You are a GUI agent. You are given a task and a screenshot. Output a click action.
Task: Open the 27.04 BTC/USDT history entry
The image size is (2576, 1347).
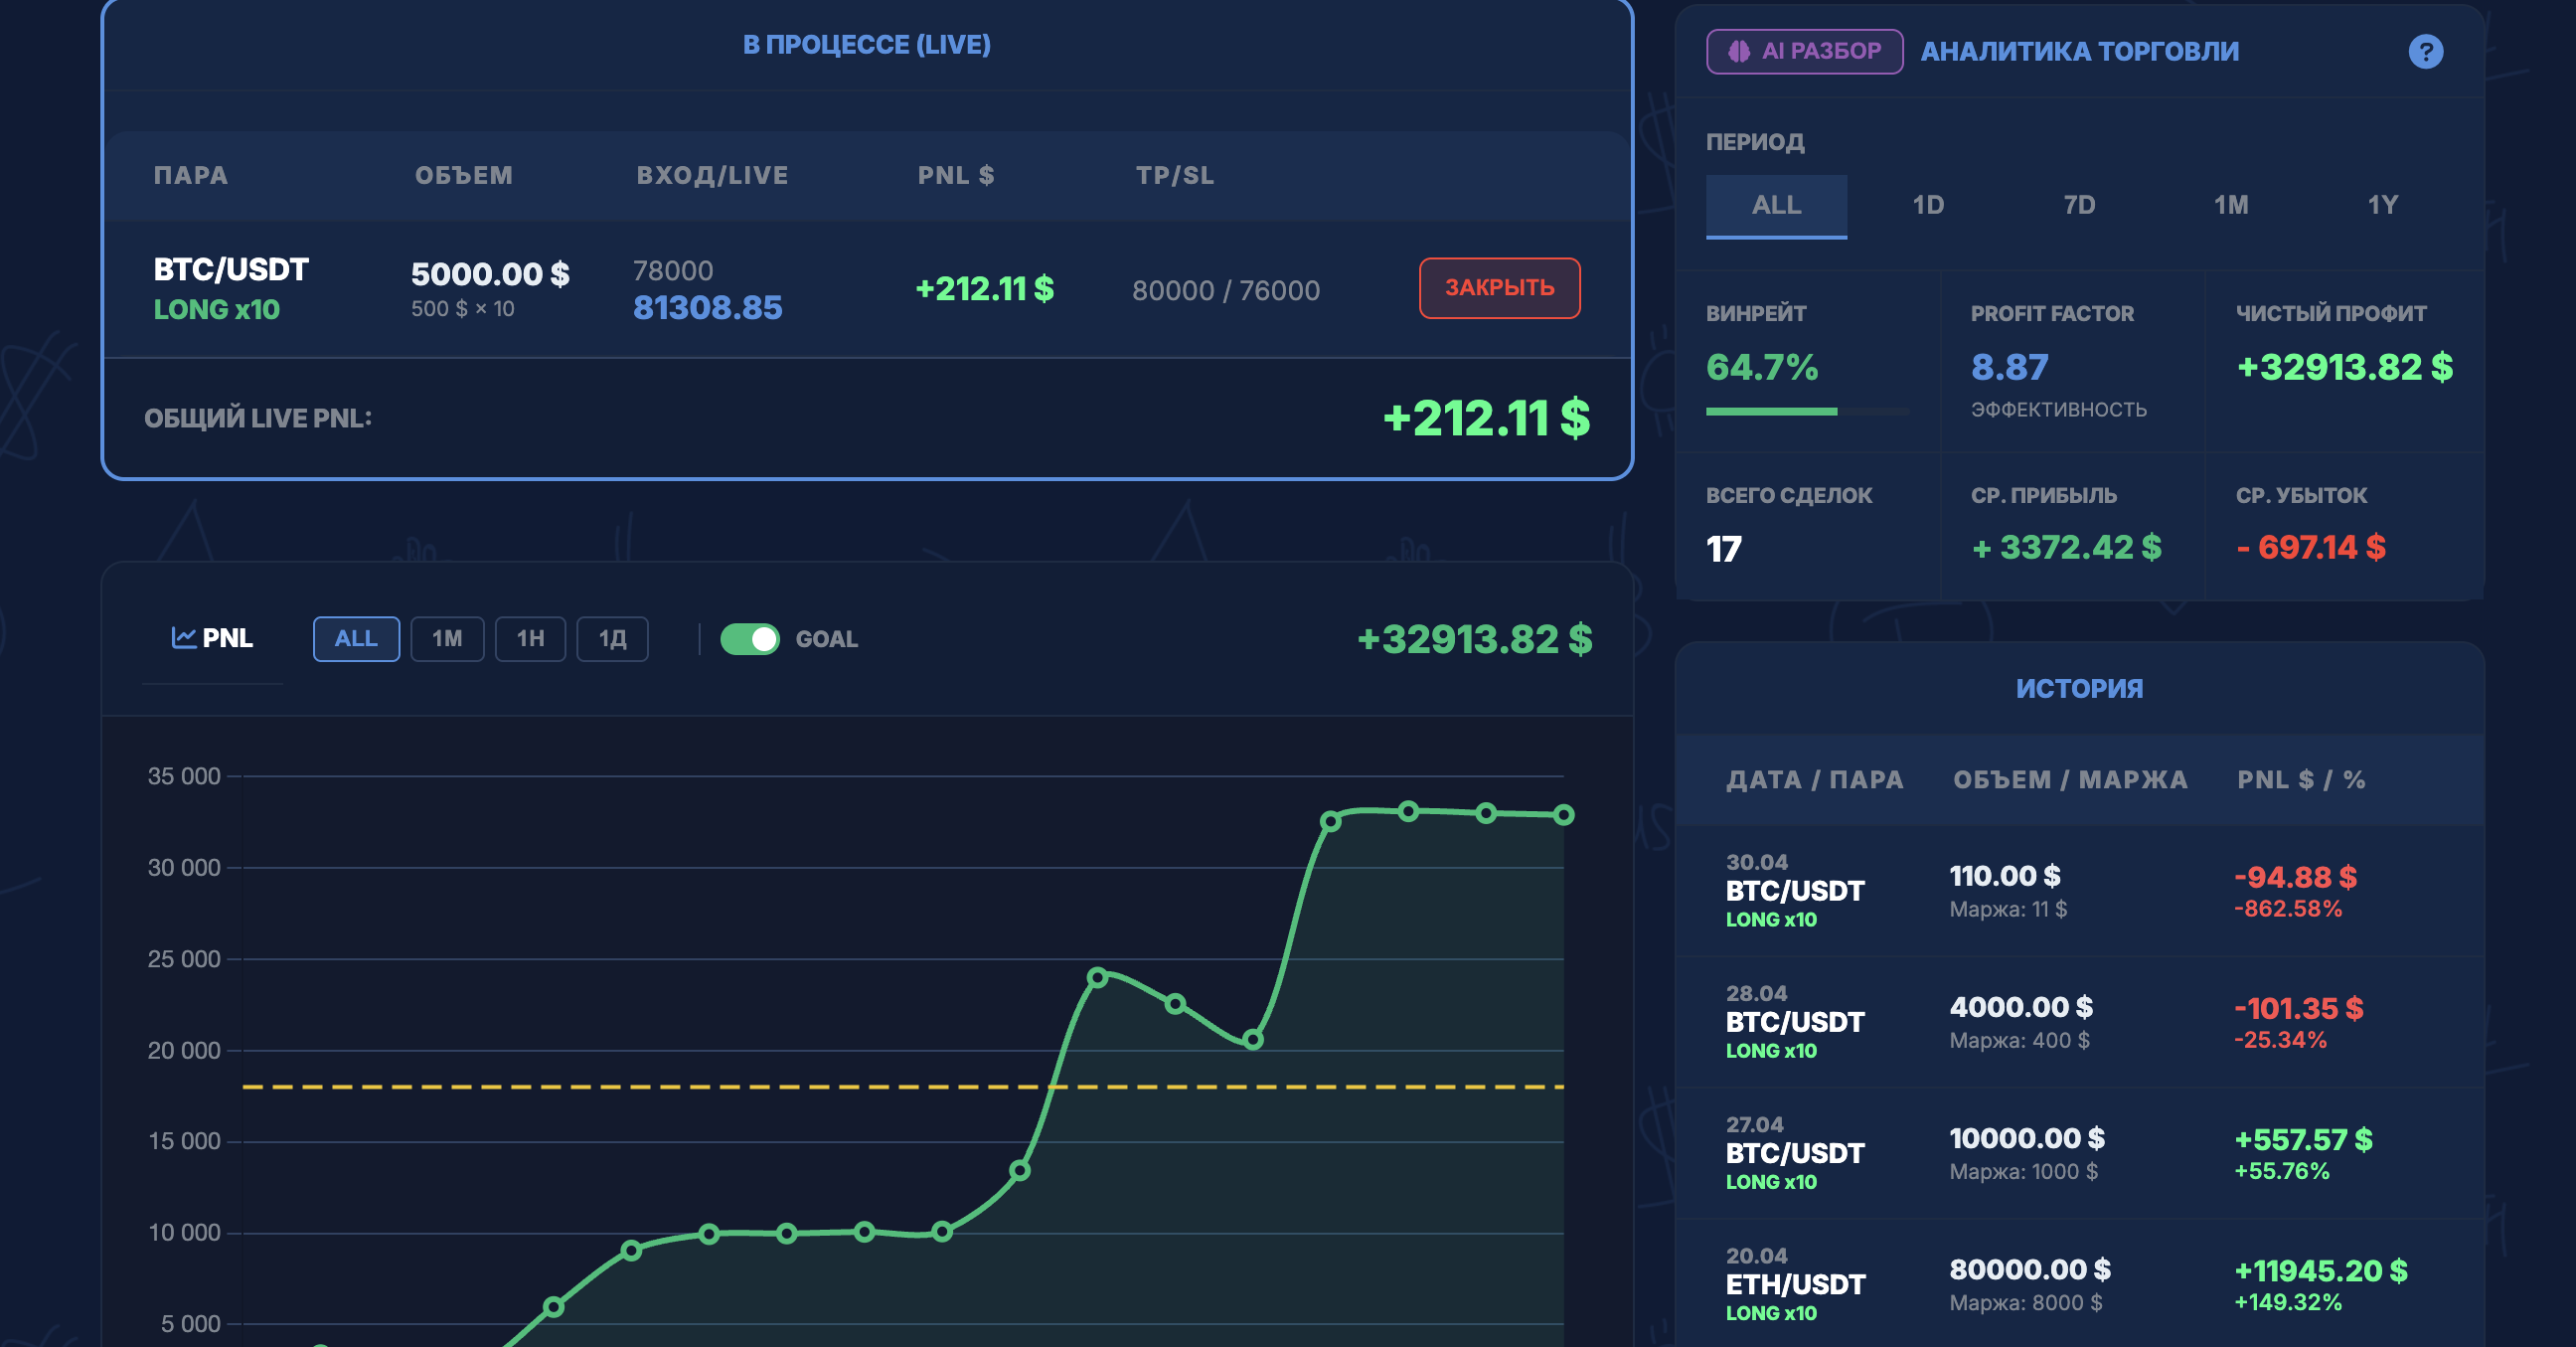click(2079, 1153)
